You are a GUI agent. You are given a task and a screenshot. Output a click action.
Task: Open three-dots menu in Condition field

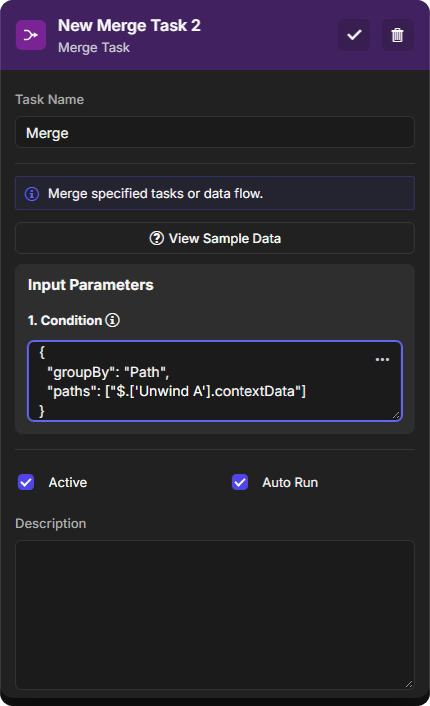click(x=382, y=359)
